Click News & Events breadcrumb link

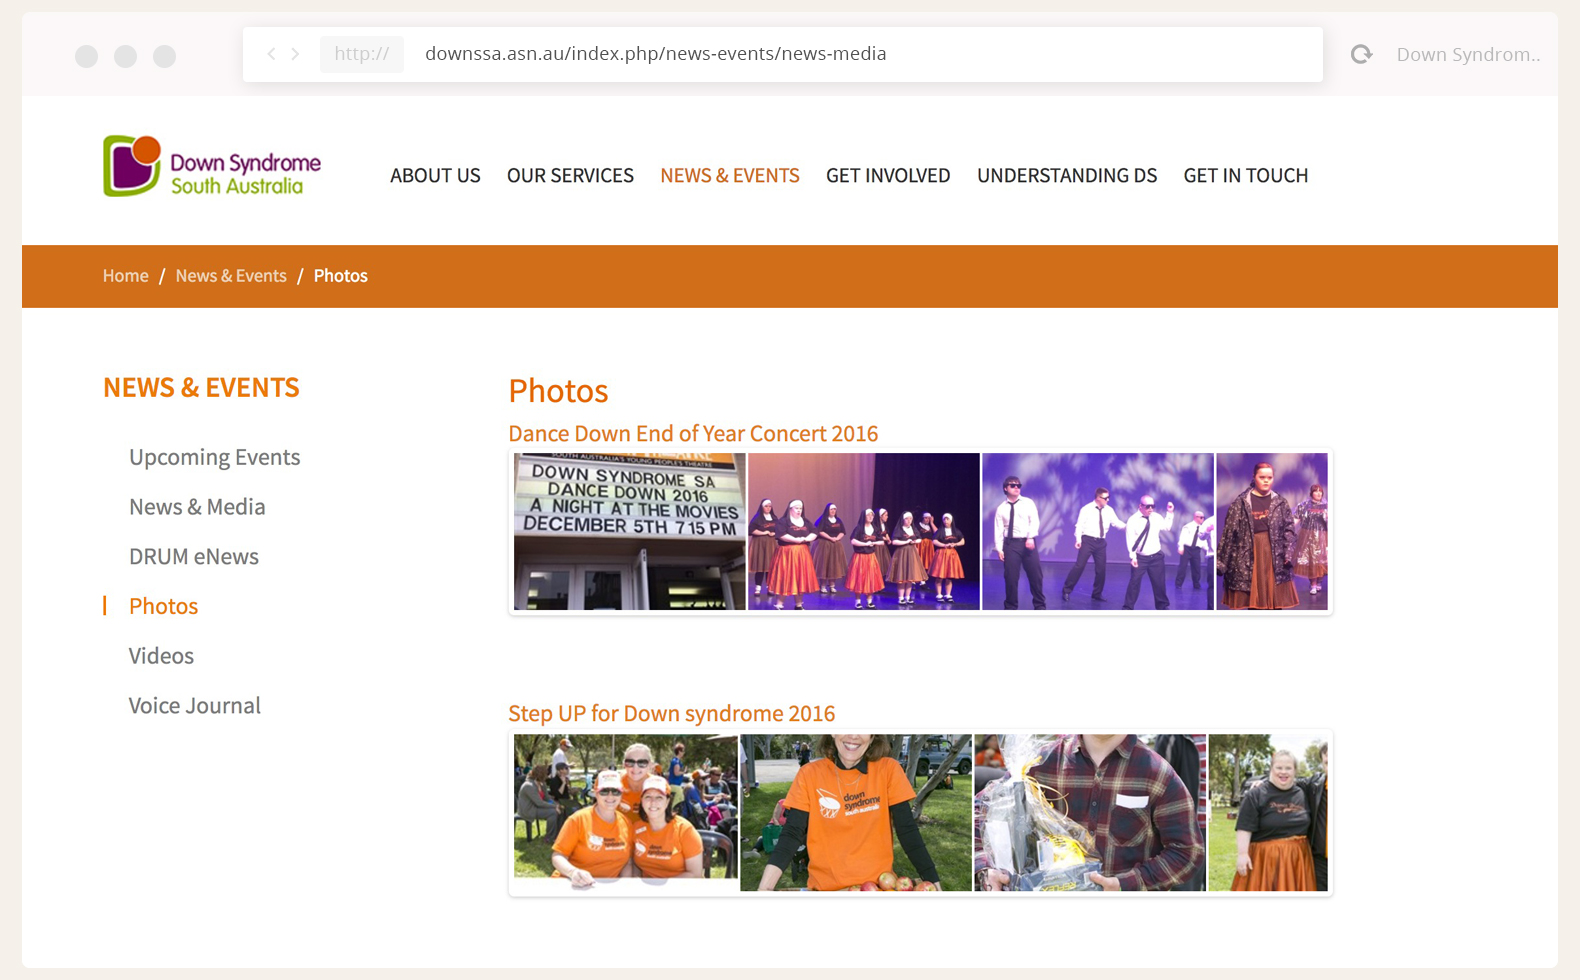point(231,276)
